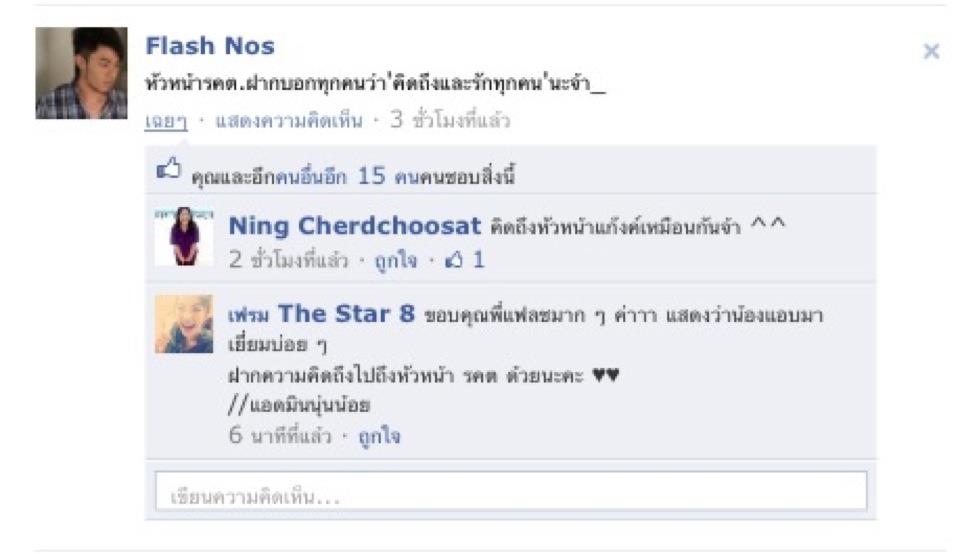Focus the เขียนความคิดเห็น comment box
This screenshot has width=960, height=554.
511,491
